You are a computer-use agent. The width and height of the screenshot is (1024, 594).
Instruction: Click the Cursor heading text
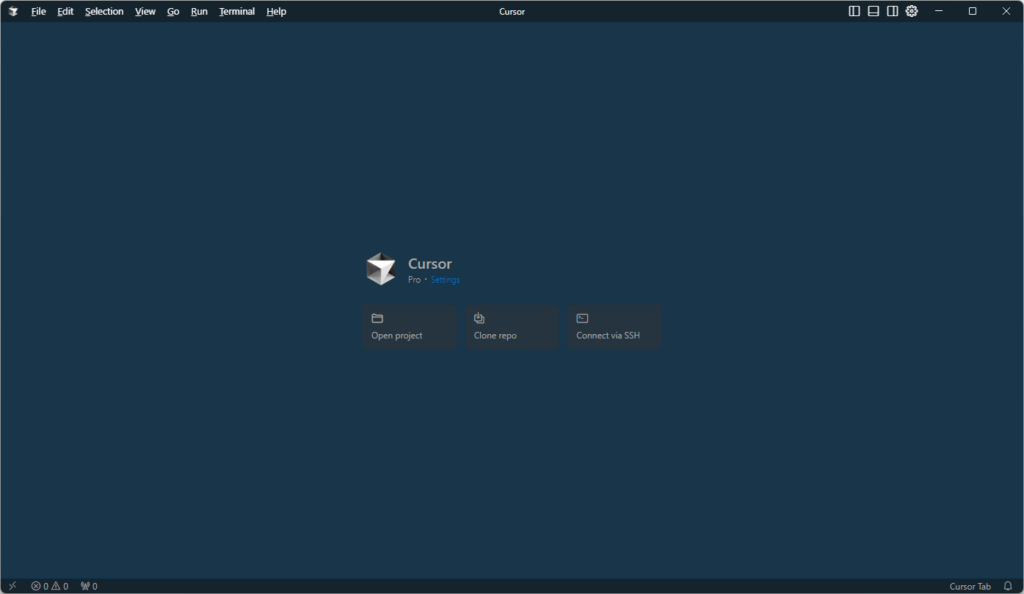[430, 264]
